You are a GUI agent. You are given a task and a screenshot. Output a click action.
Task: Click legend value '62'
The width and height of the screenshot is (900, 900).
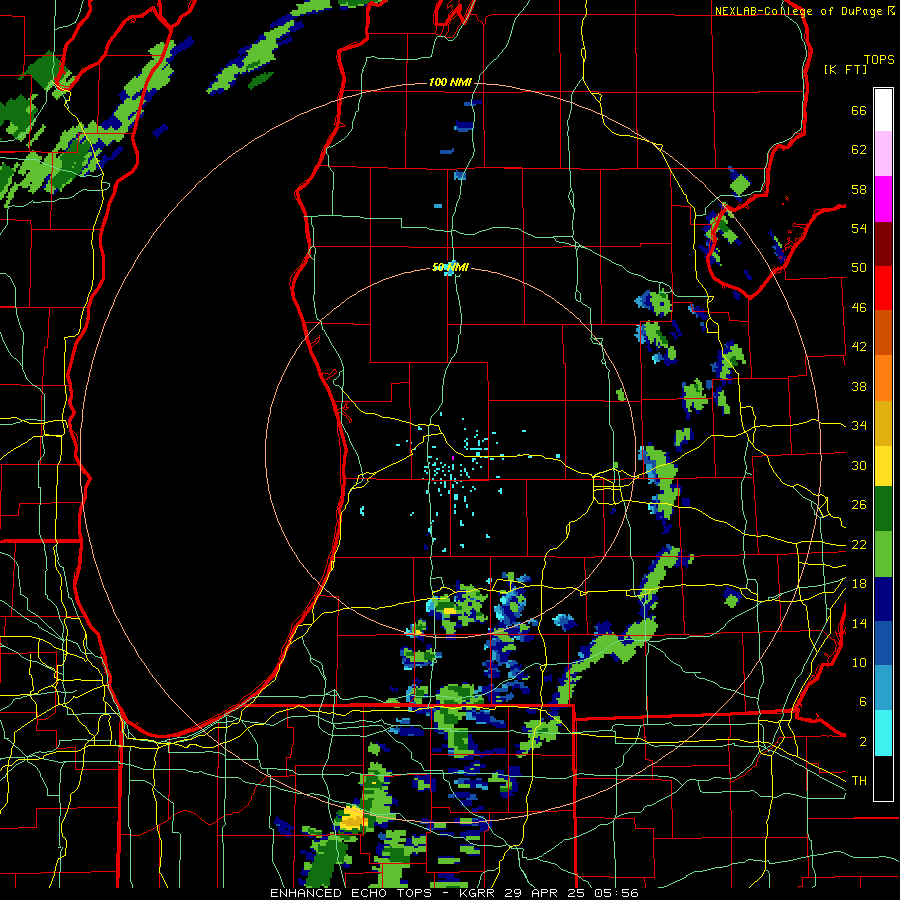(859, 150)
